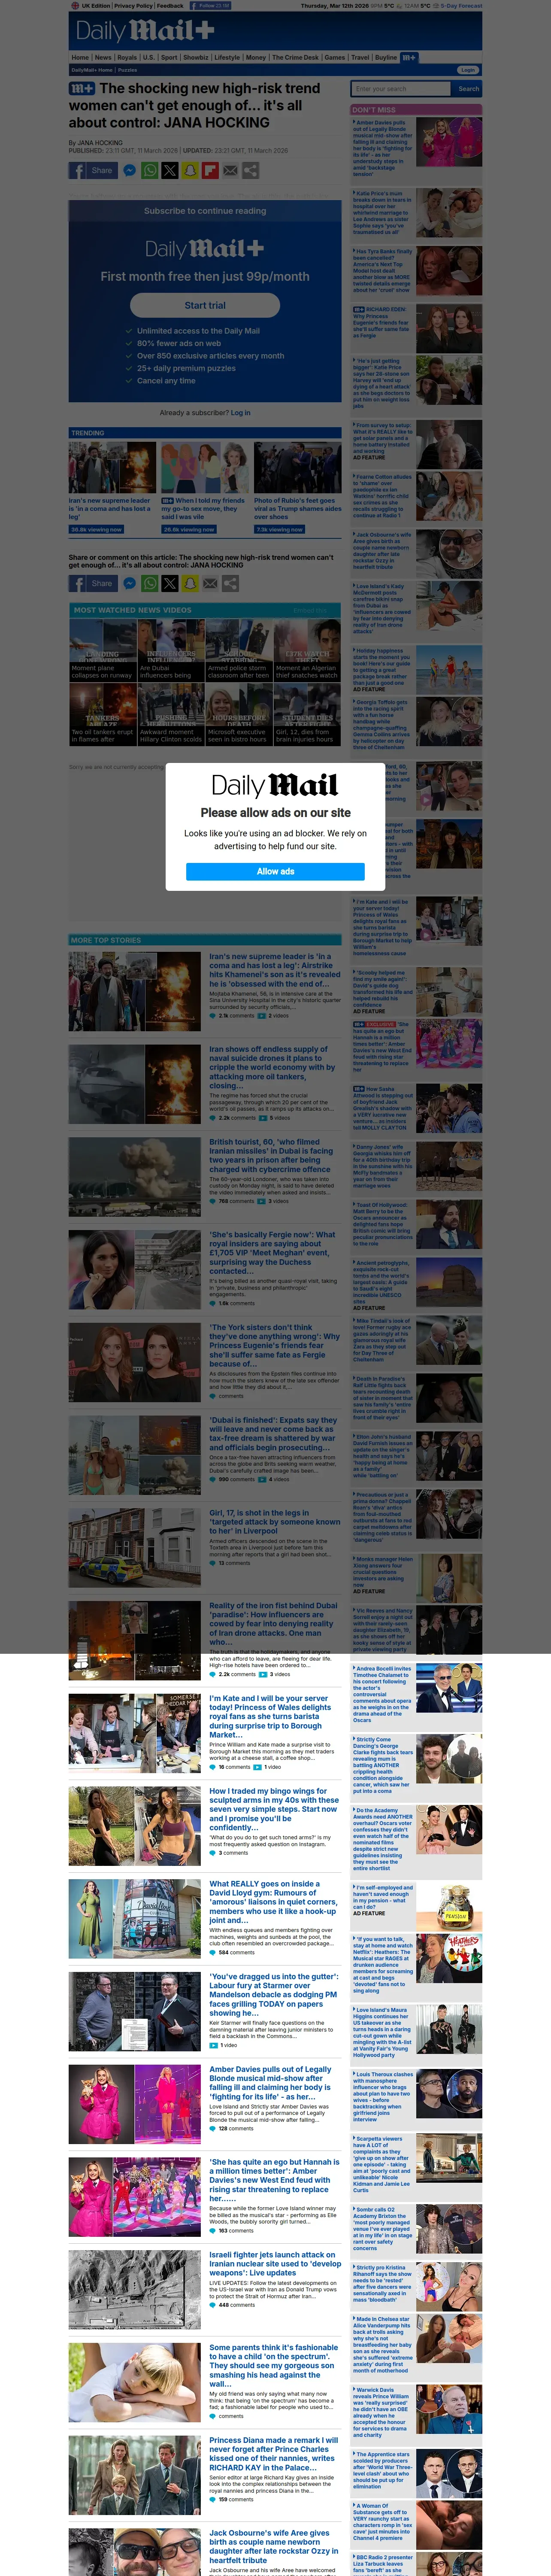The height and width of the screenshot is (2576, 551).
Task: Play video 'Awkward moment Hillary Clinton scolds'
Action: [x=171, y=714]
